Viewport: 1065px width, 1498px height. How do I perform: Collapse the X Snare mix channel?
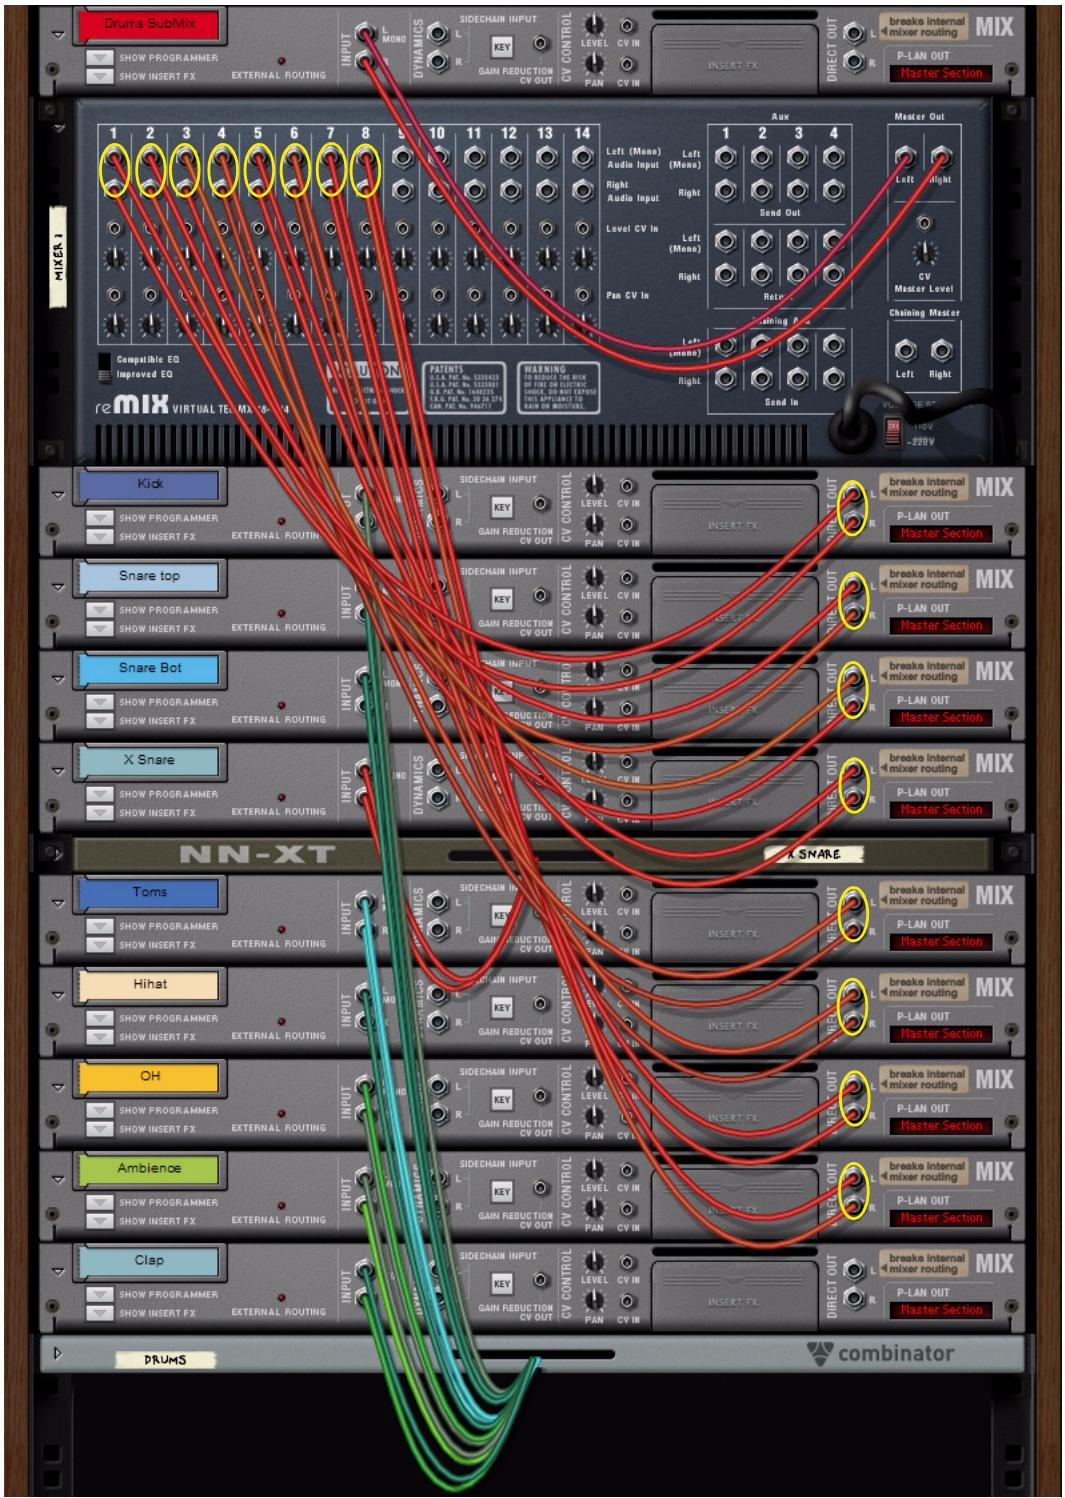point(58,771)
